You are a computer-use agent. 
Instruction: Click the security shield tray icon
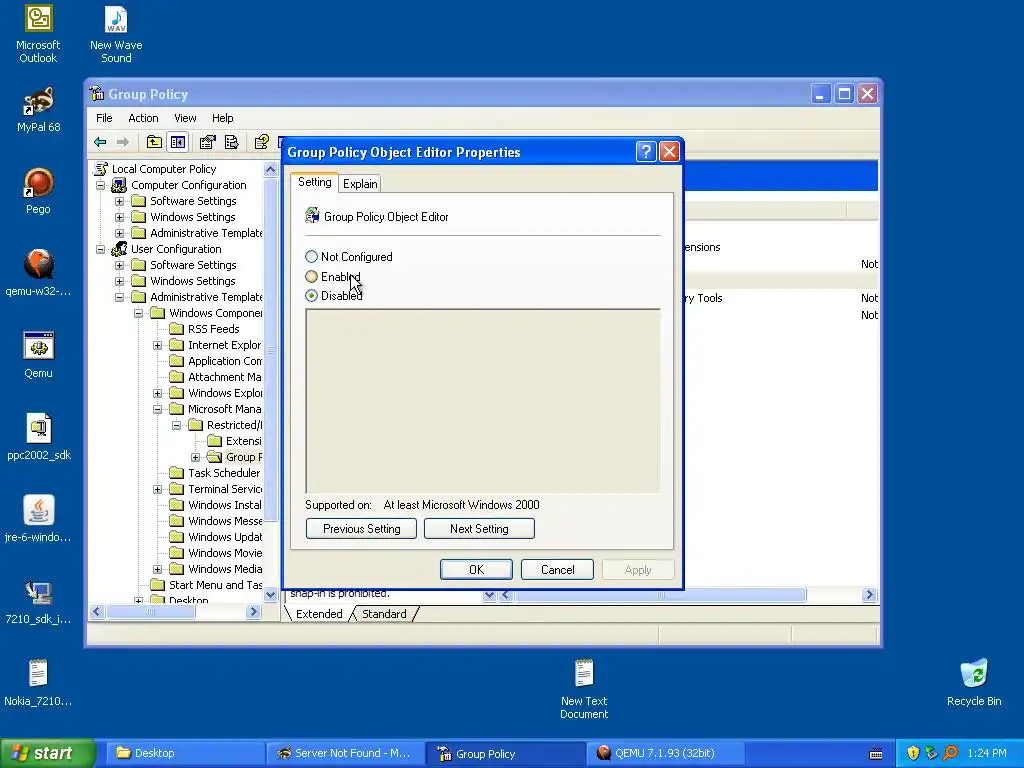(913, 753)
